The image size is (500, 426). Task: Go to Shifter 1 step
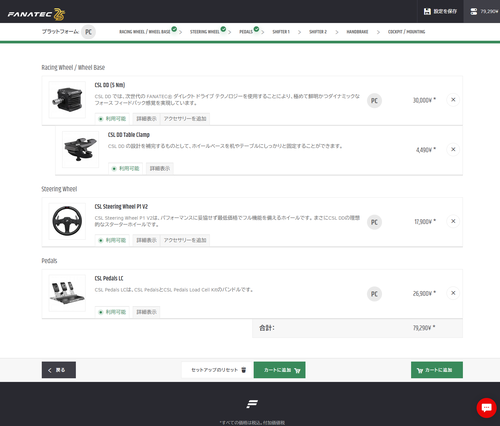pos(281,32)
